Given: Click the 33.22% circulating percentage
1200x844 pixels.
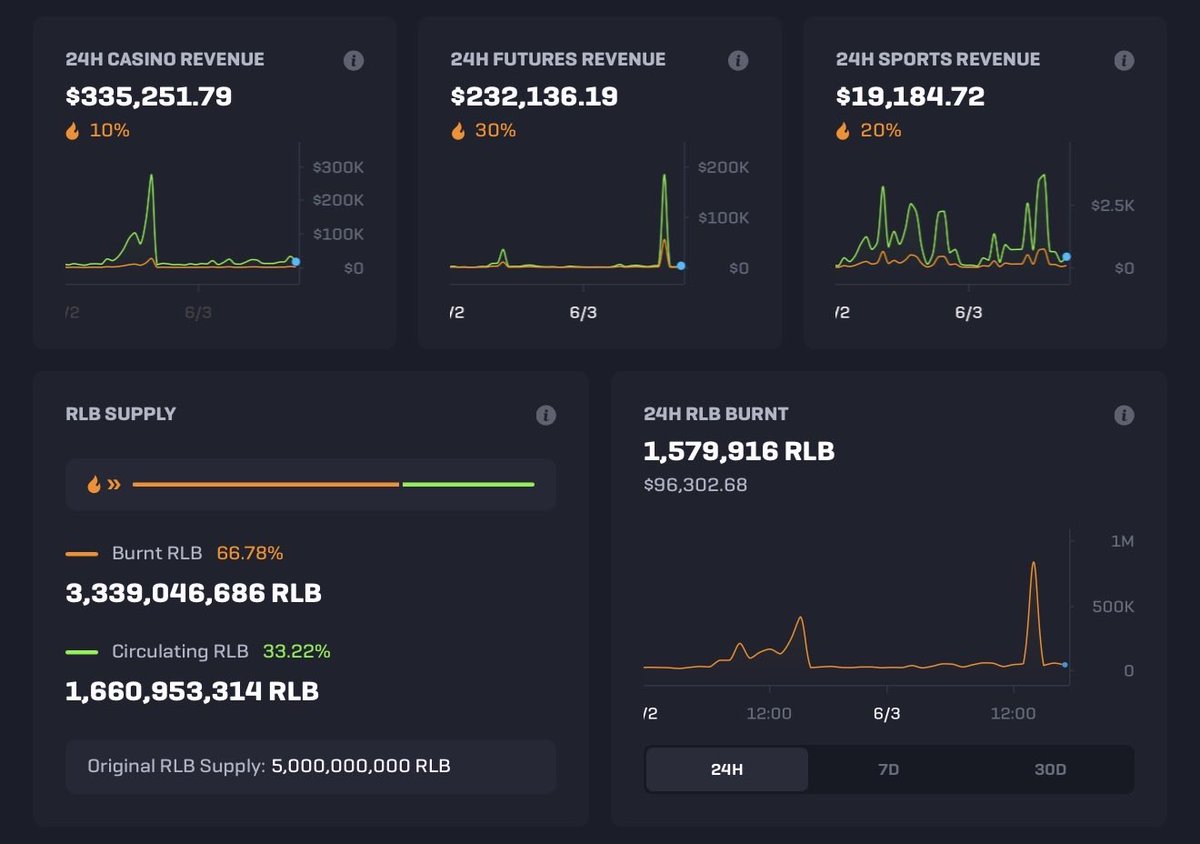Looking at the screenshot, I should (x=297, y=651).
